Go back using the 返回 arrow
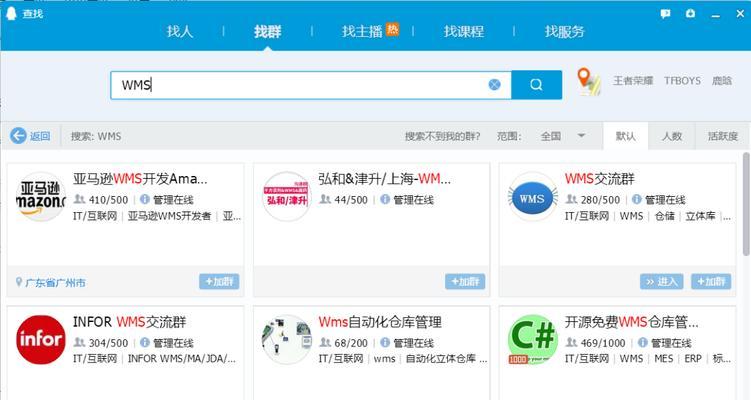 (x=30, y=136)
